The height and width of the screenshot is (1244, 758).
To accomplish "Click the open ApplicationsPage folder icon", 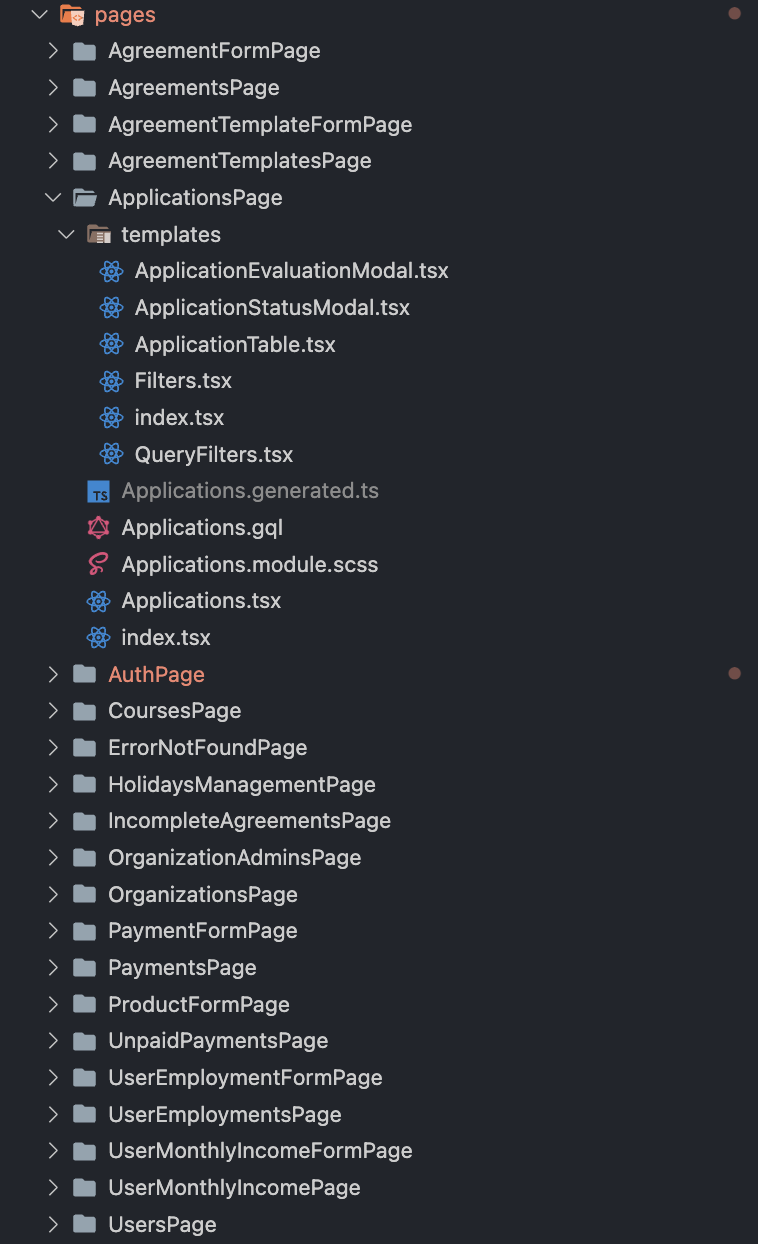I will pos(85,198).
